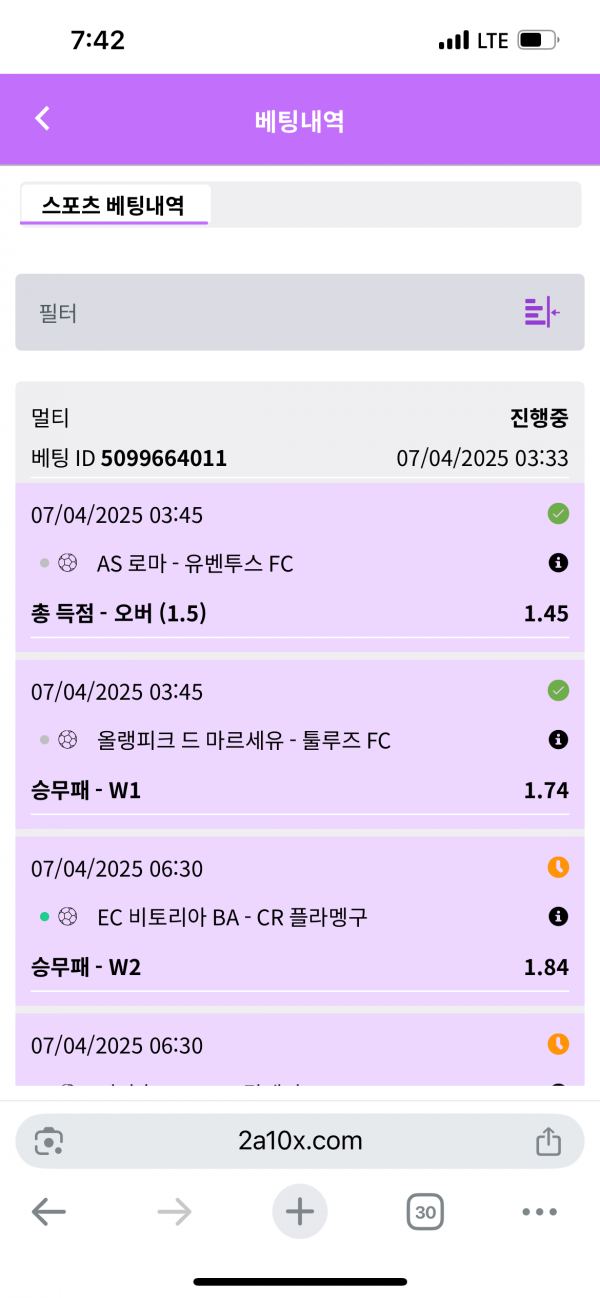Tap camera scan icon in address bar
Viewport: 600px width, 1298px height.
coord(49,1140)
